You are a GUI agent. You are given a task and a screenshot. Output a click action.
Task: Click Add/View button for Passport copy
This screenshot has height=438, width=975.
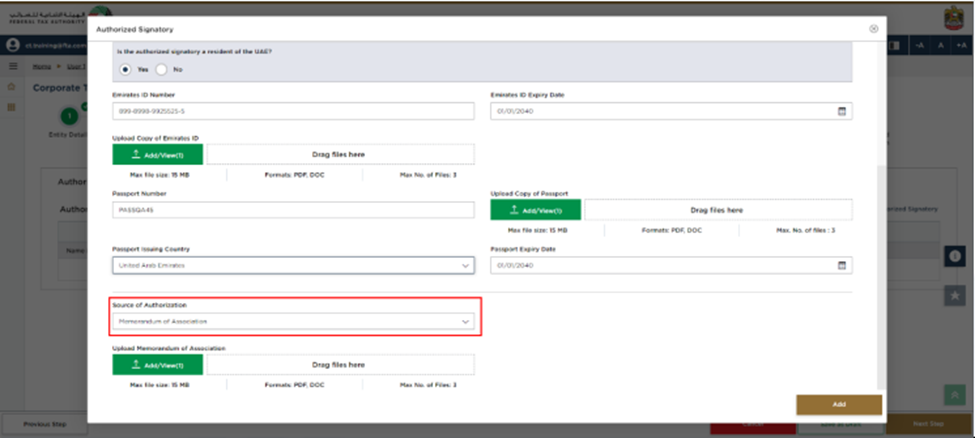[536, 210]
